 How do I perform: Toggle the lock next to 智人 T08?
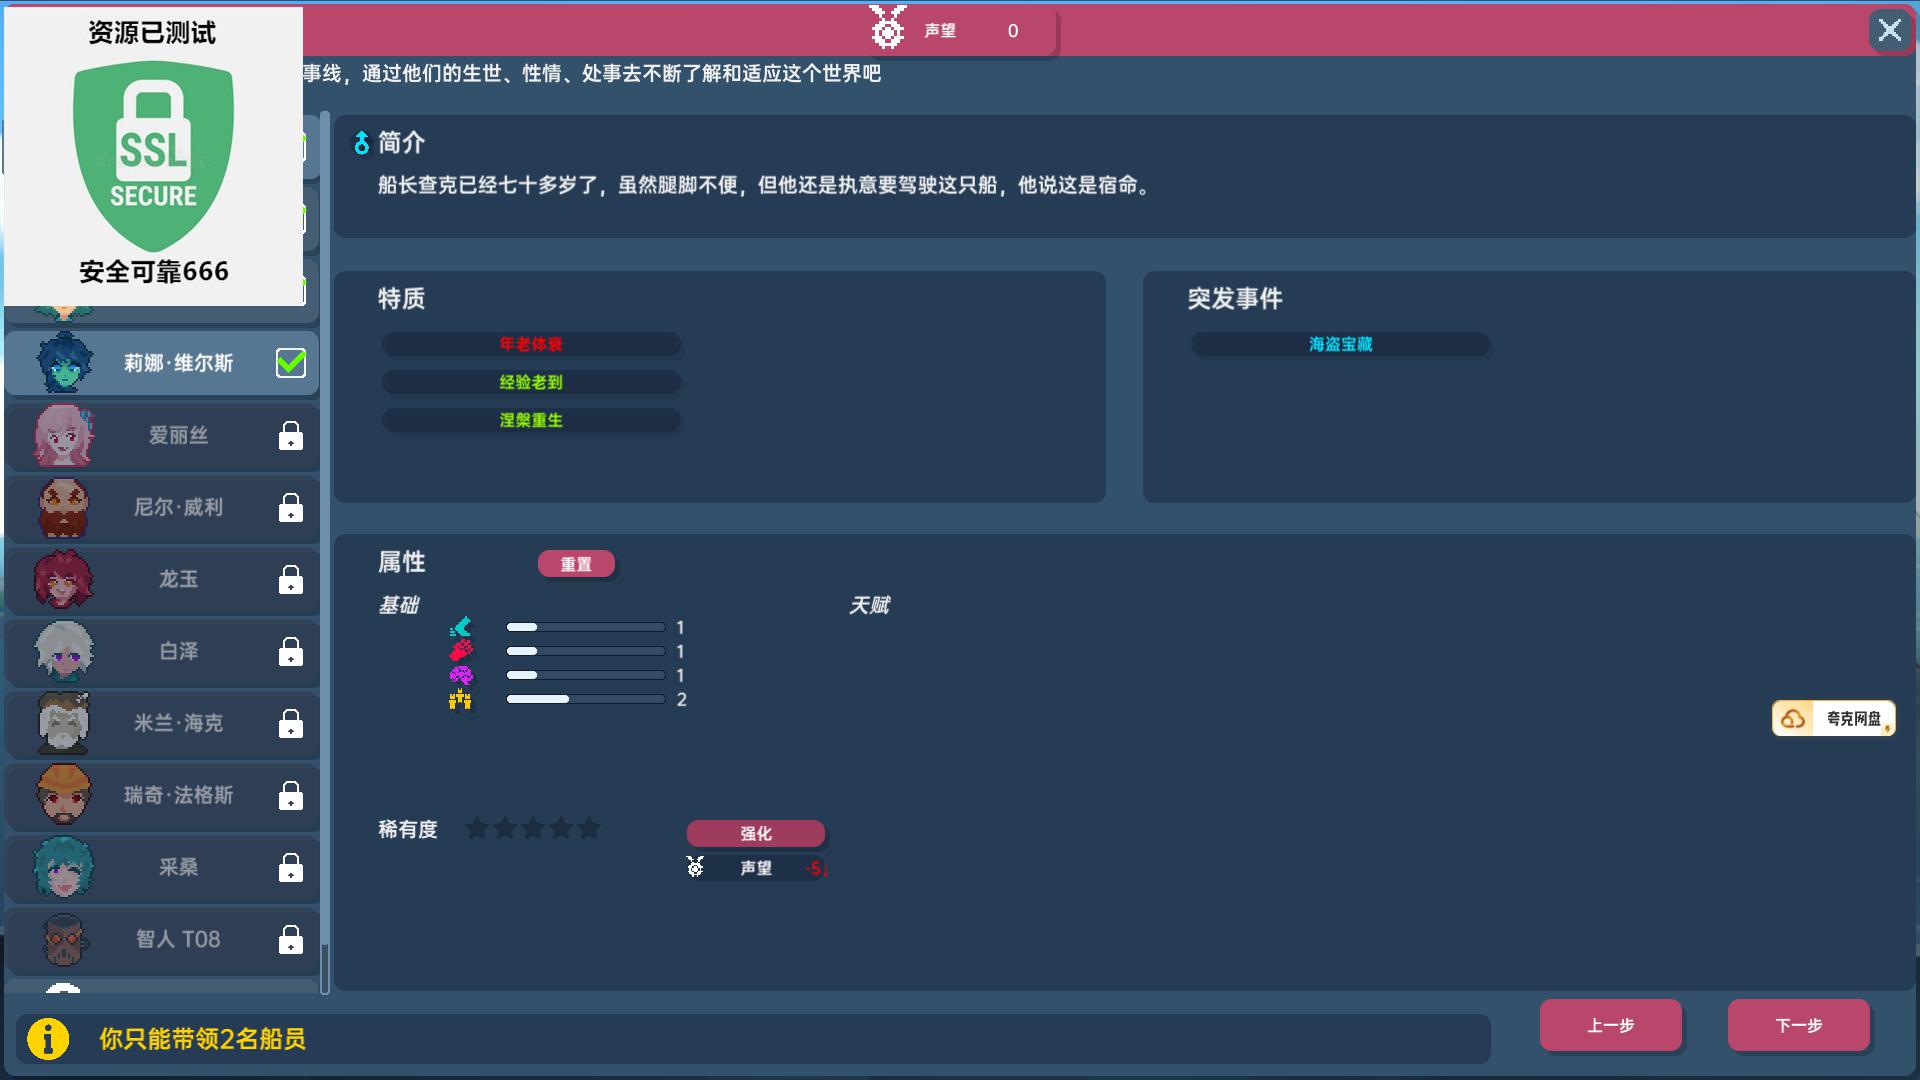coord(290,940)
